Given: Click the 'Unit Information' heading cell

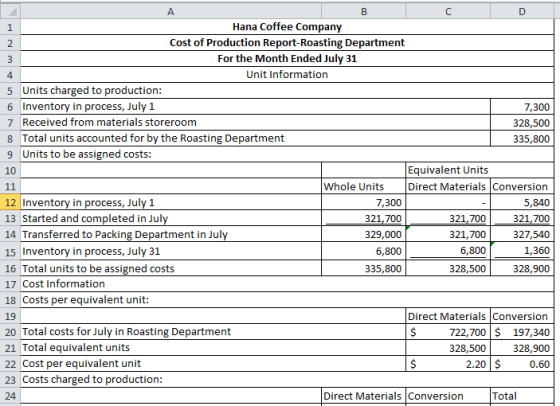Looking at the screenshot, I should [x=287, y=74].
